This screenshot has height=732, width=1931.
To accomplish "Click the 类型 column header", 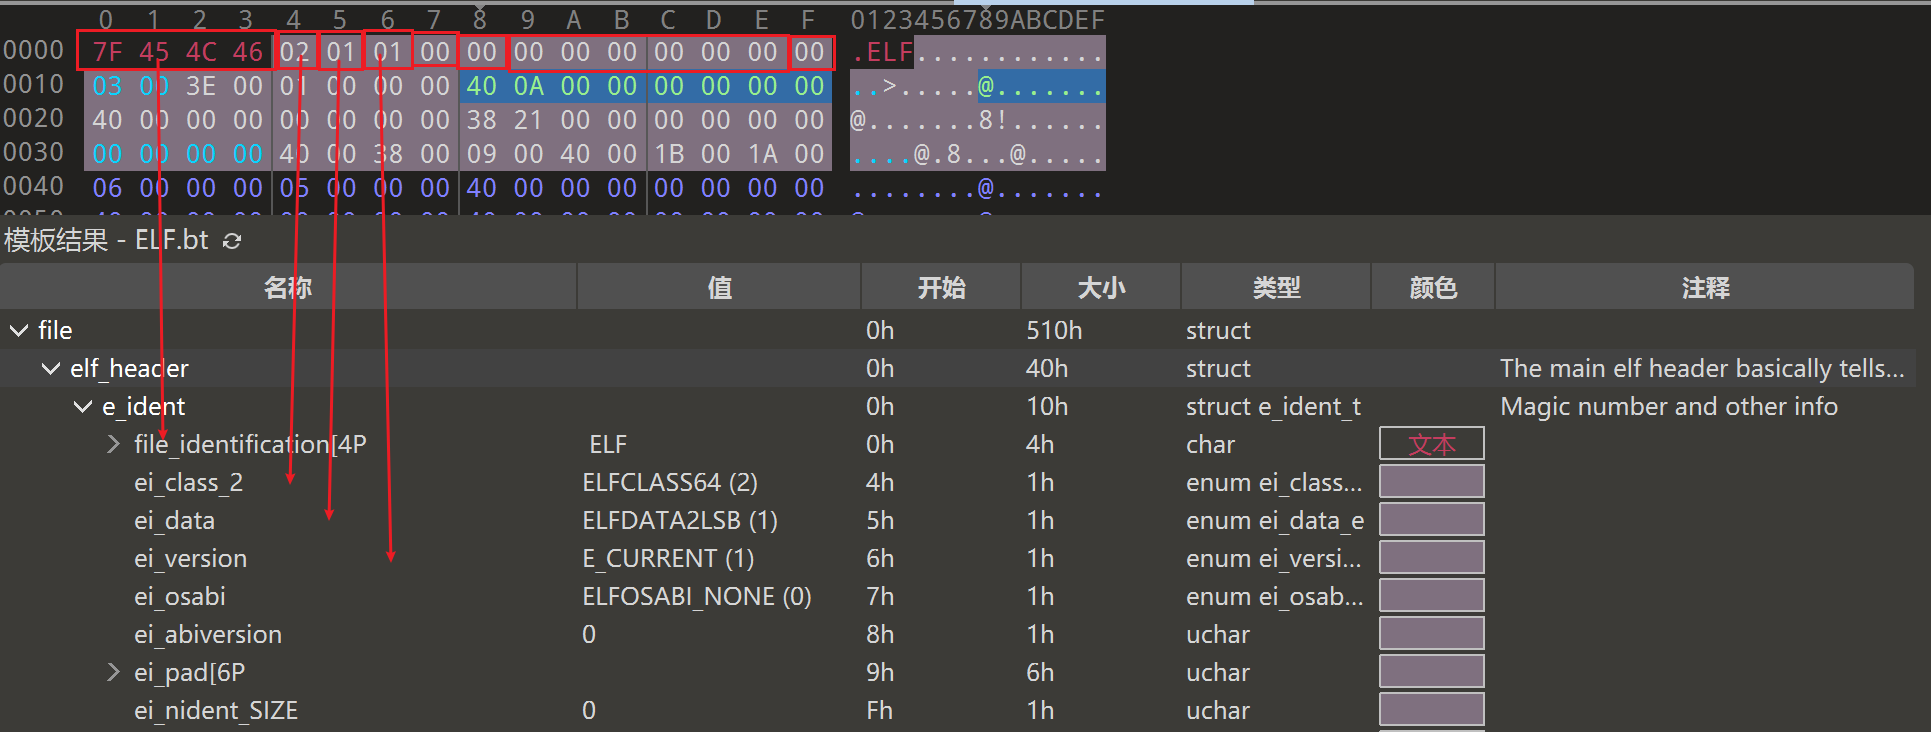I will (1276, 288).
